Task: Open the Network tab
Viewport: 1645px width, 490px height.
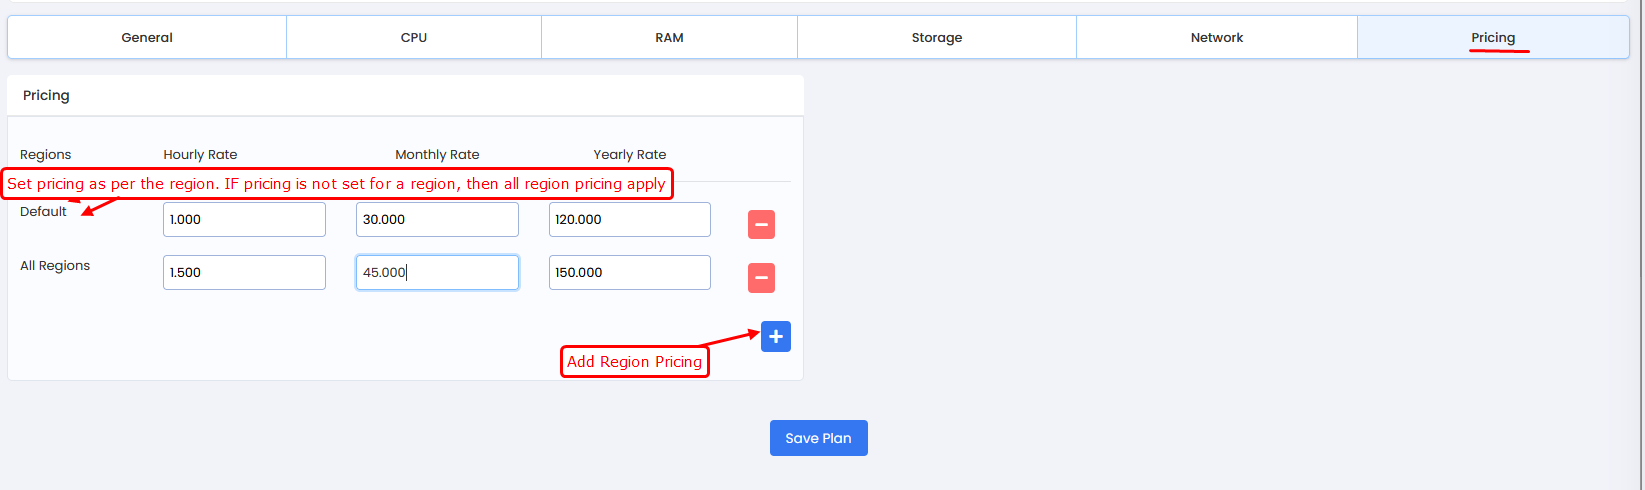Action: (1216, 38)
